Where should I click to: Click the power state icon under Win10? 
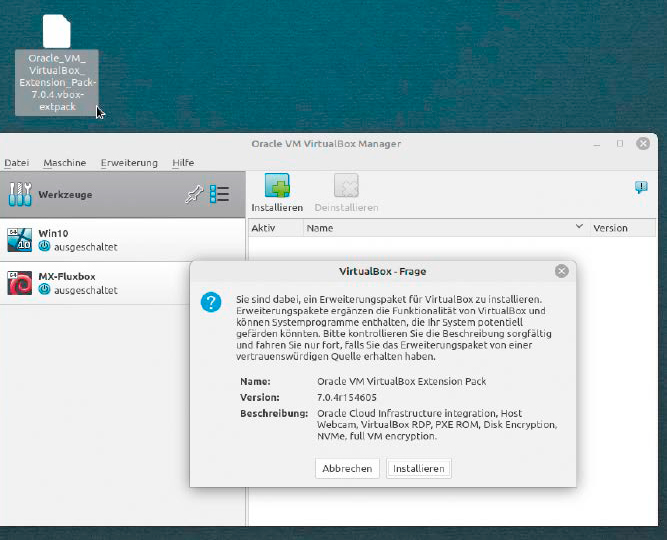pos(44,246)
